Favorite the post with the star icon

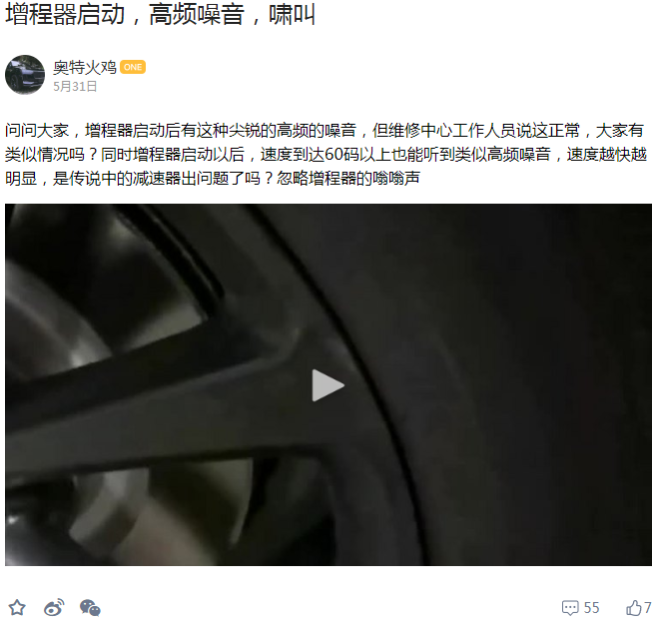tap(17, 608)
